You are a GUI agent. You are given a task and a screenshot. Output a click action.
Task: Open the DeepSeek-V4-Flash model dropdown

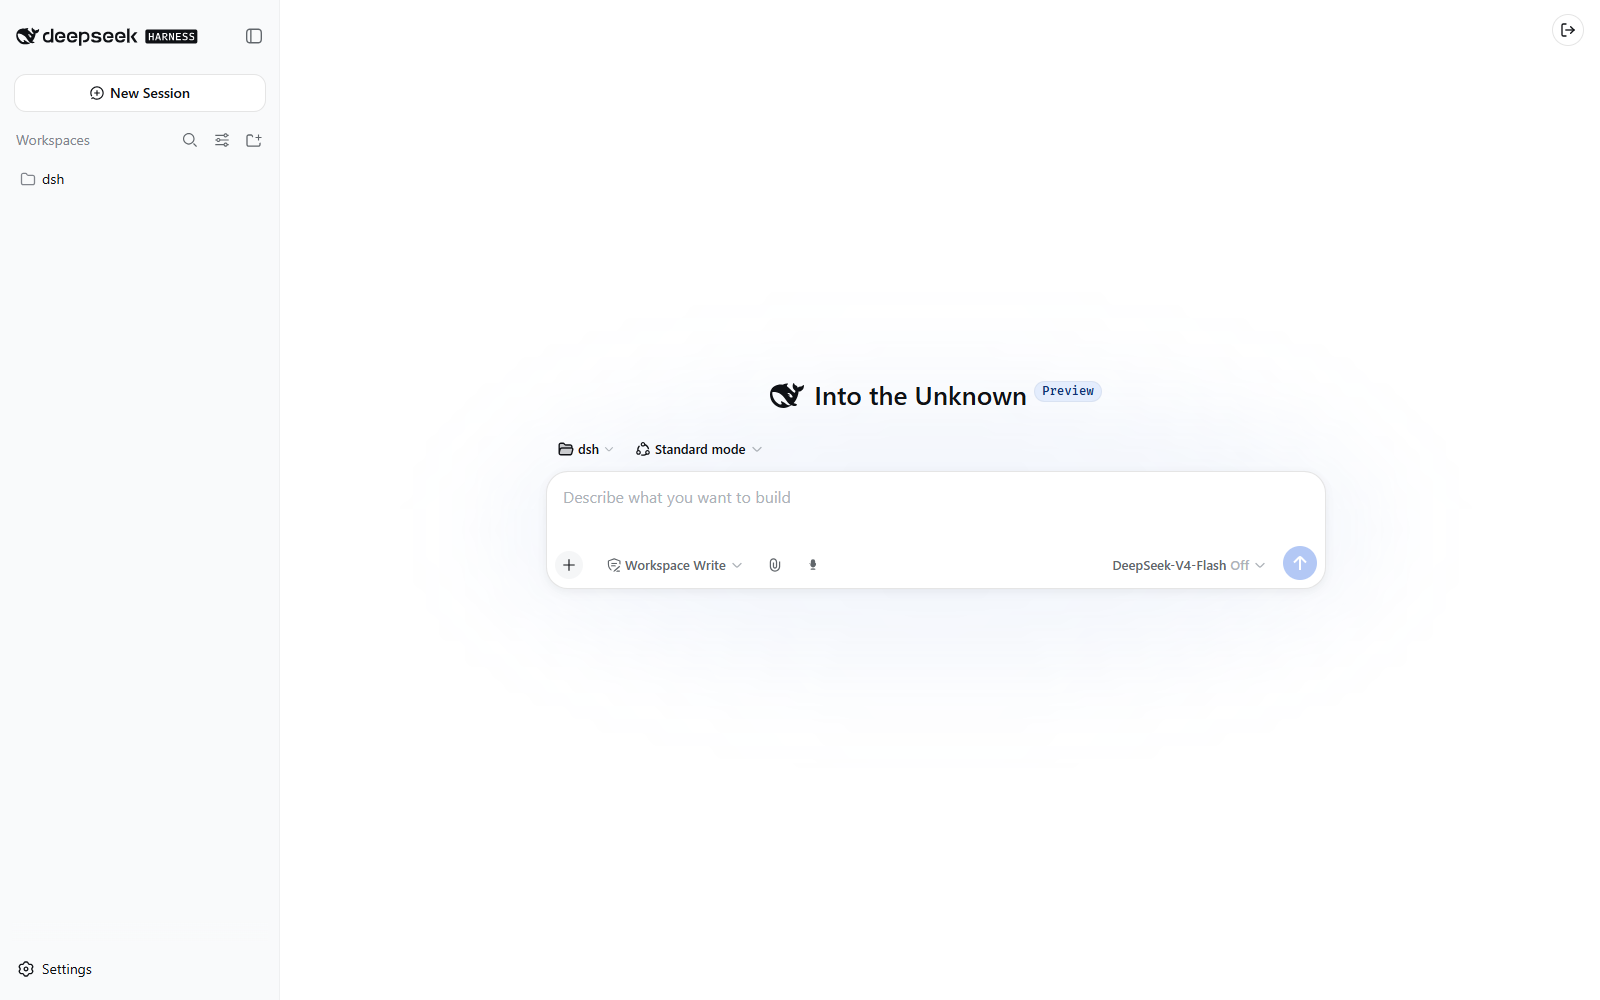pyautogui.click(x=1188, y=565)
